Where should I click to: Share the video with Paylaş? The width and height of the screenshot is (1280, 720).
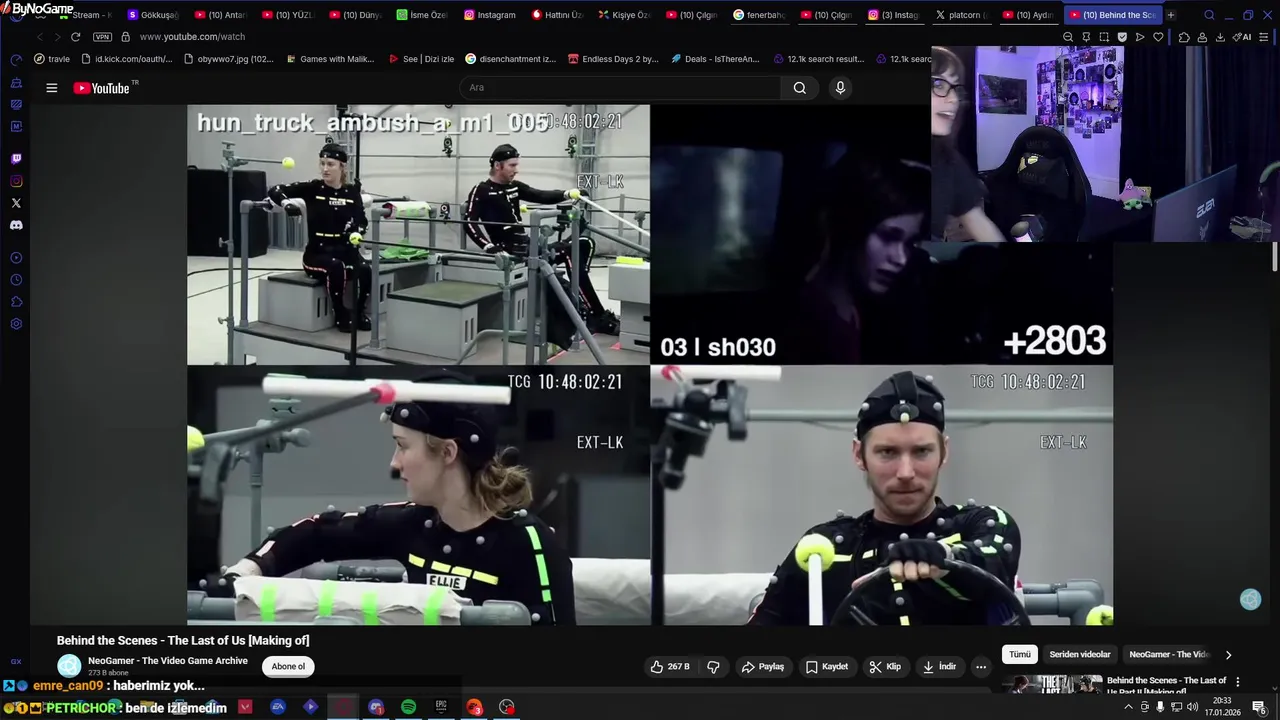point(762,667)
